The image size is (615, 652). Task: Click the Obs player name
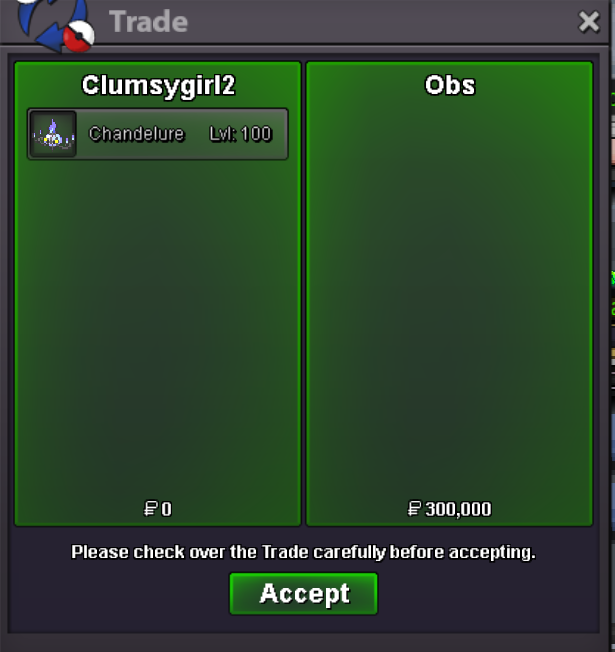coord(450,86)
